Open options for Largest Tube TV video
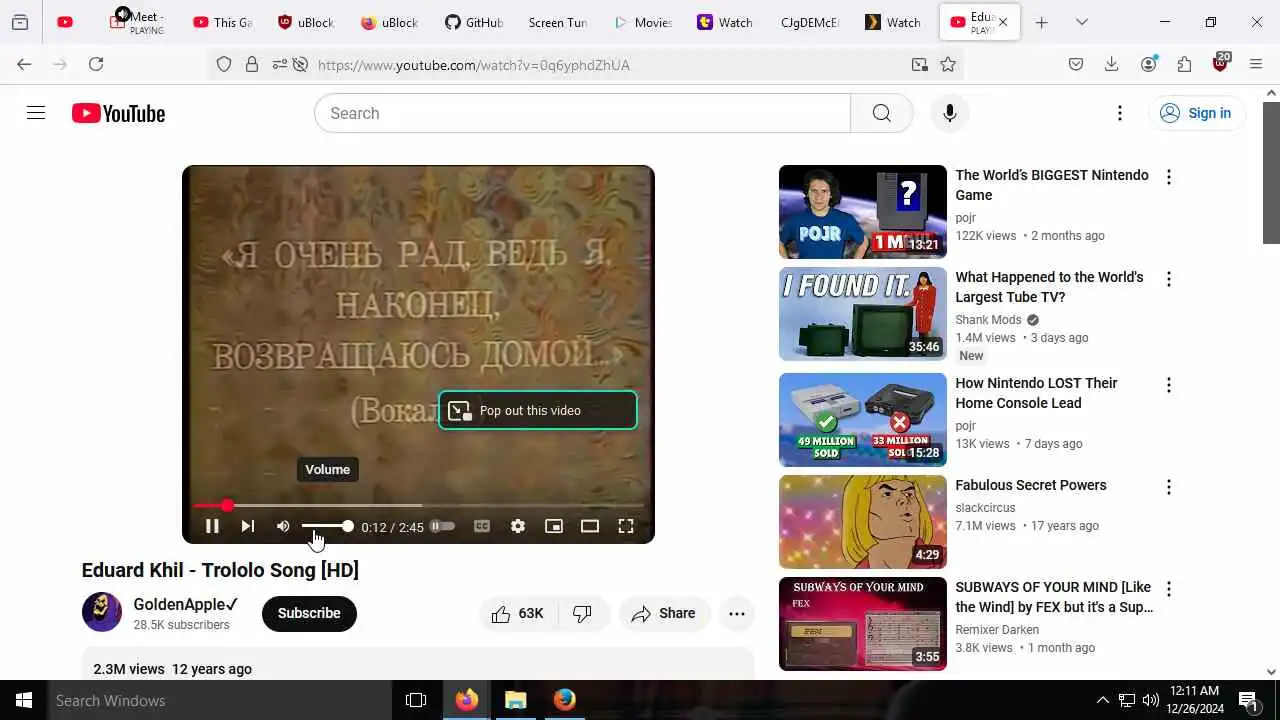The image size is (1280, 720). [1168, 279]
